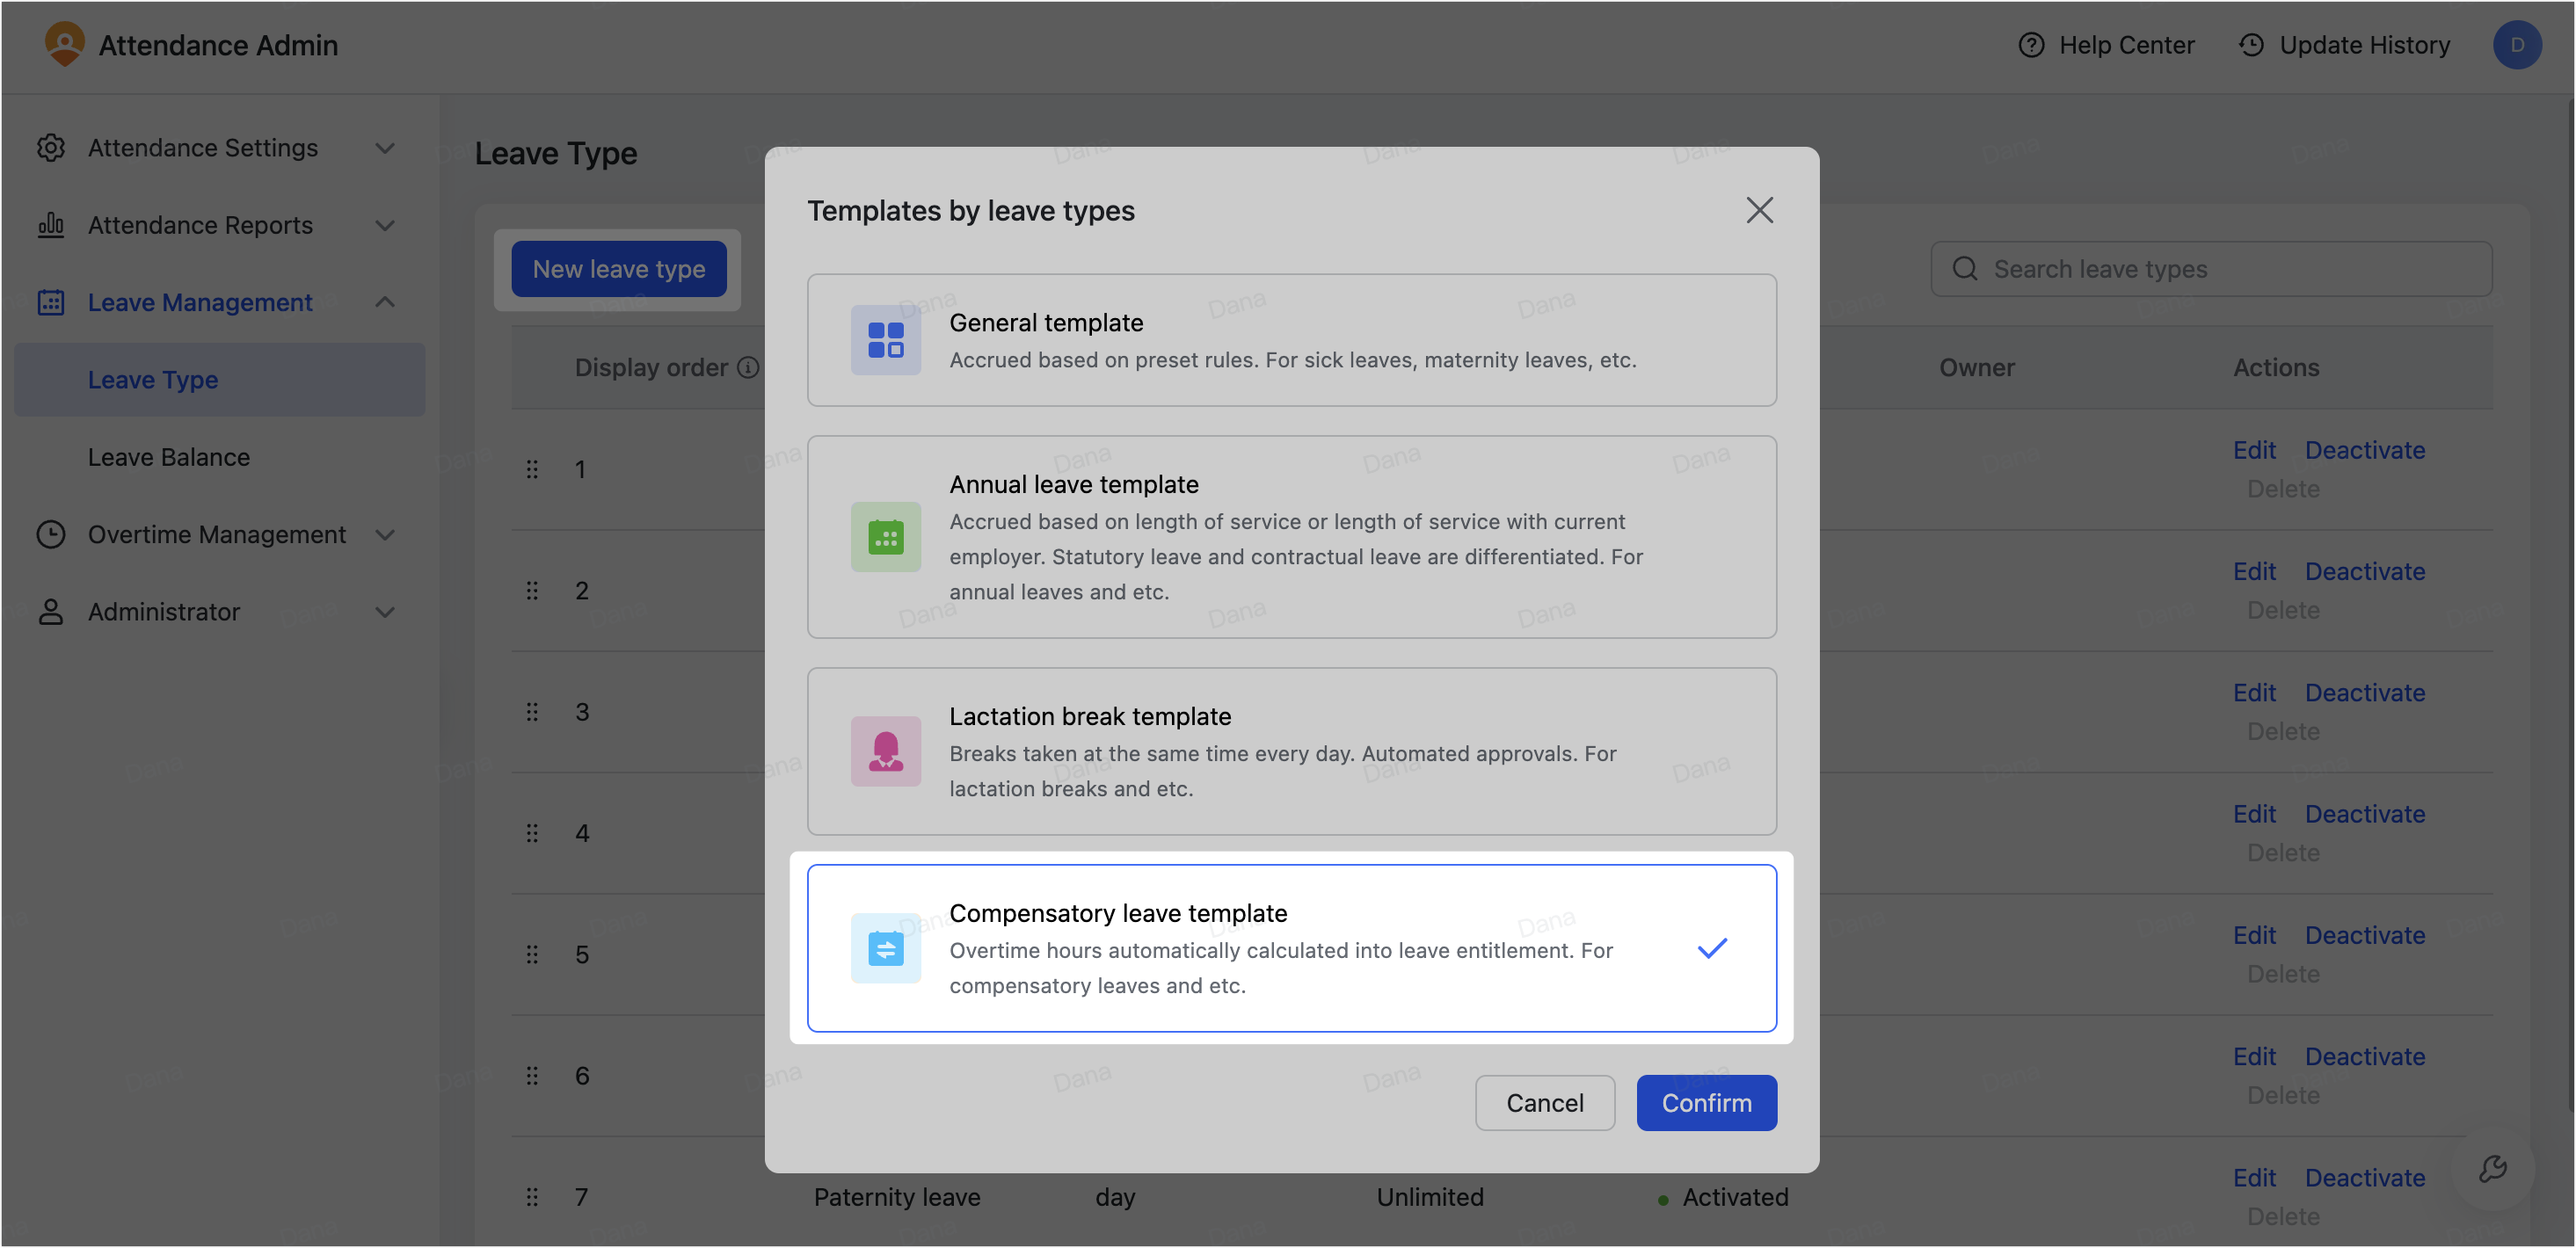
Task: Expand the Administrator section
Action: point(386,611)
